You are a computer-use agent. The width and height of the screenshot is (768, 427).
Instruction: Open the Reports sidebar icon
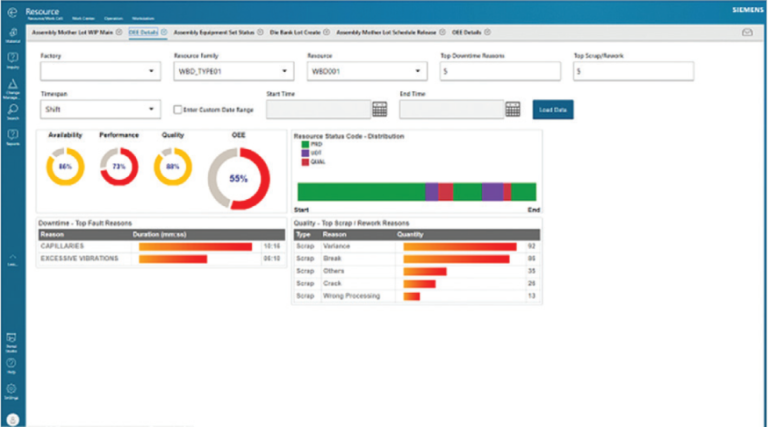pyautogui.click(x=12, y=134)
